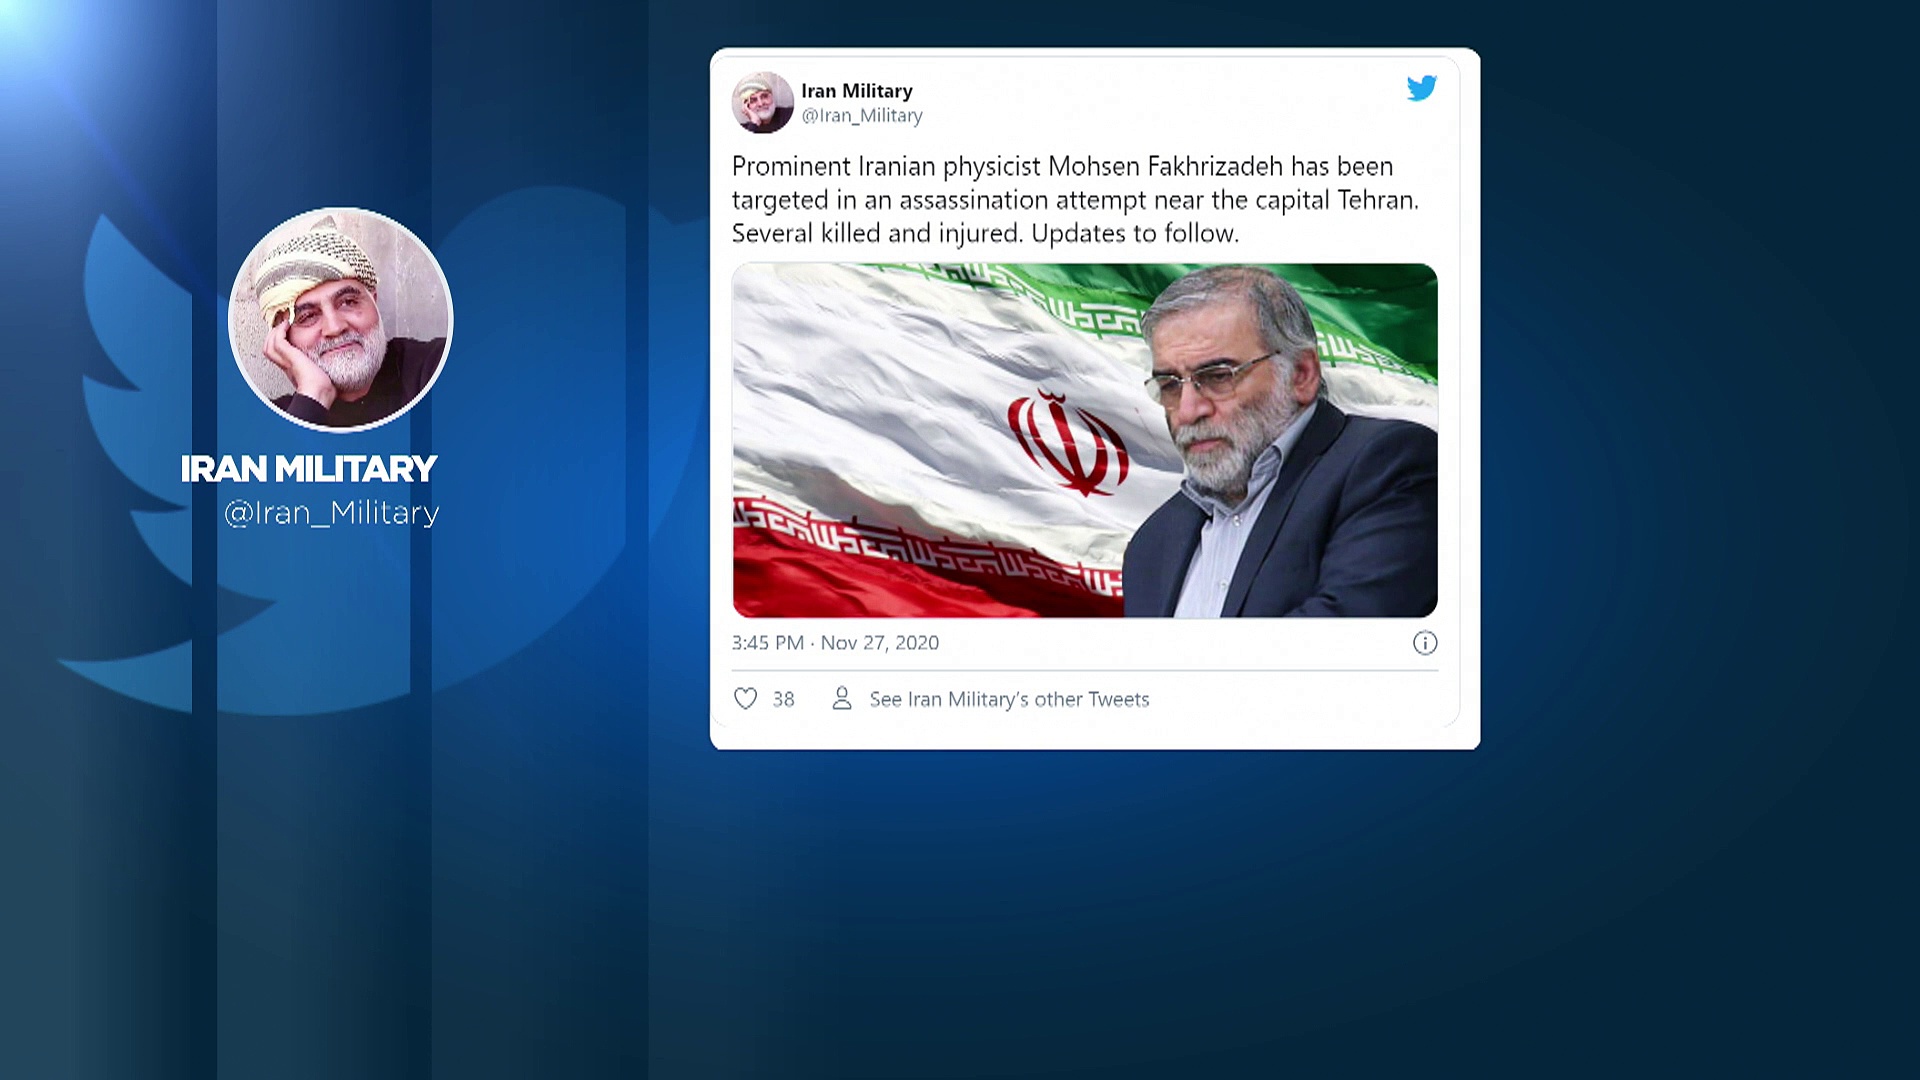Click the large IRAN MILITARY title text
1920x1080 pixels.
click(x=309, y=468)
